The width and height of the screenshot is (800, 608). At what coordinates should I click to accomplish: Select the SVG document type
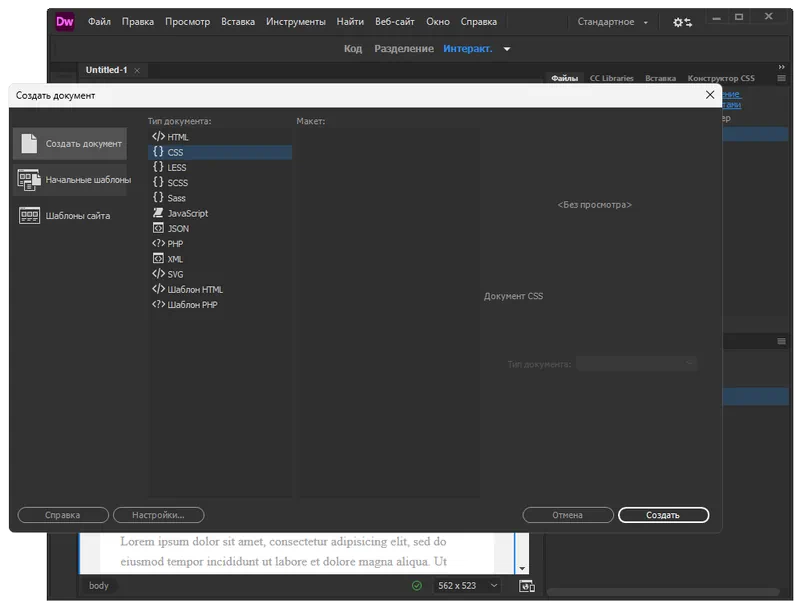click(x=220, y=274)
